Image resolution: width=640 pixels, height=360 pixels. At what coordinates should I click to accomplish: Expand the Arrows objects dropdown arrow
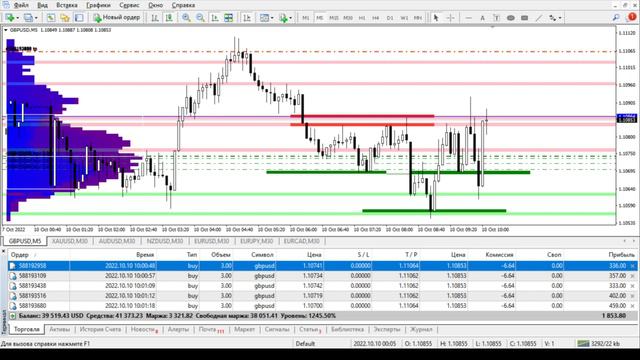click(x=560, y=18)
